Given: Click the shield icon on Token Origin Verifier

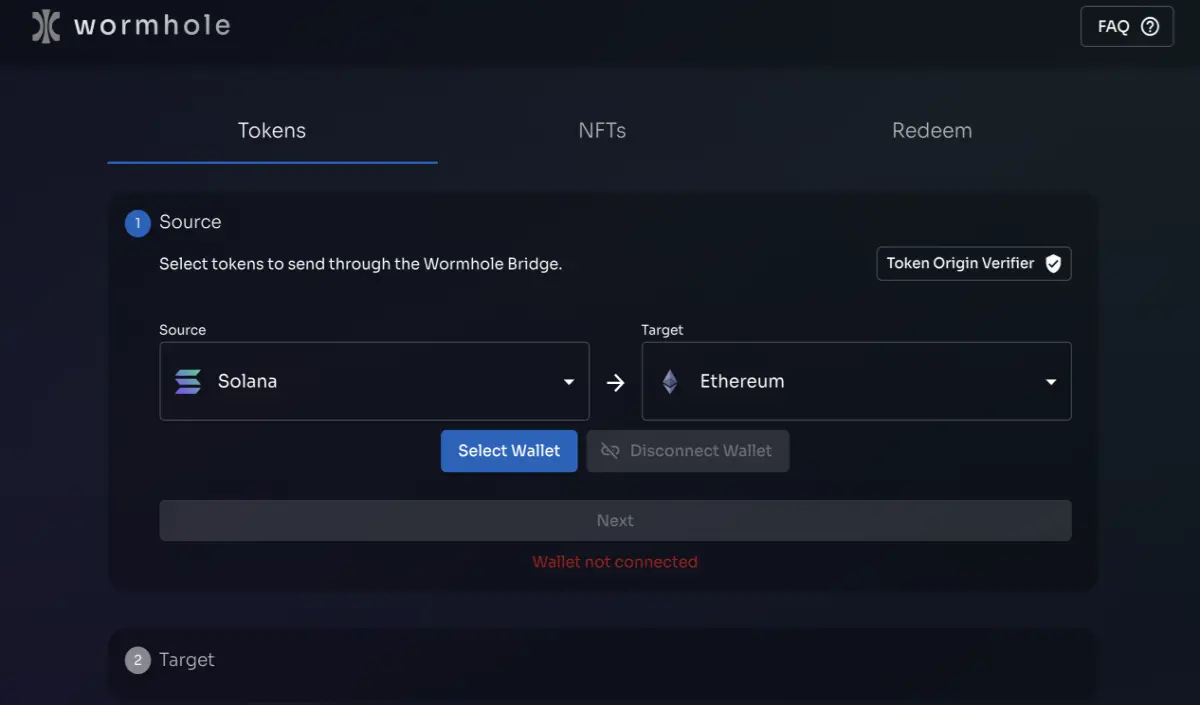Looking at the screenshot, I should (x=1053, y=264).
